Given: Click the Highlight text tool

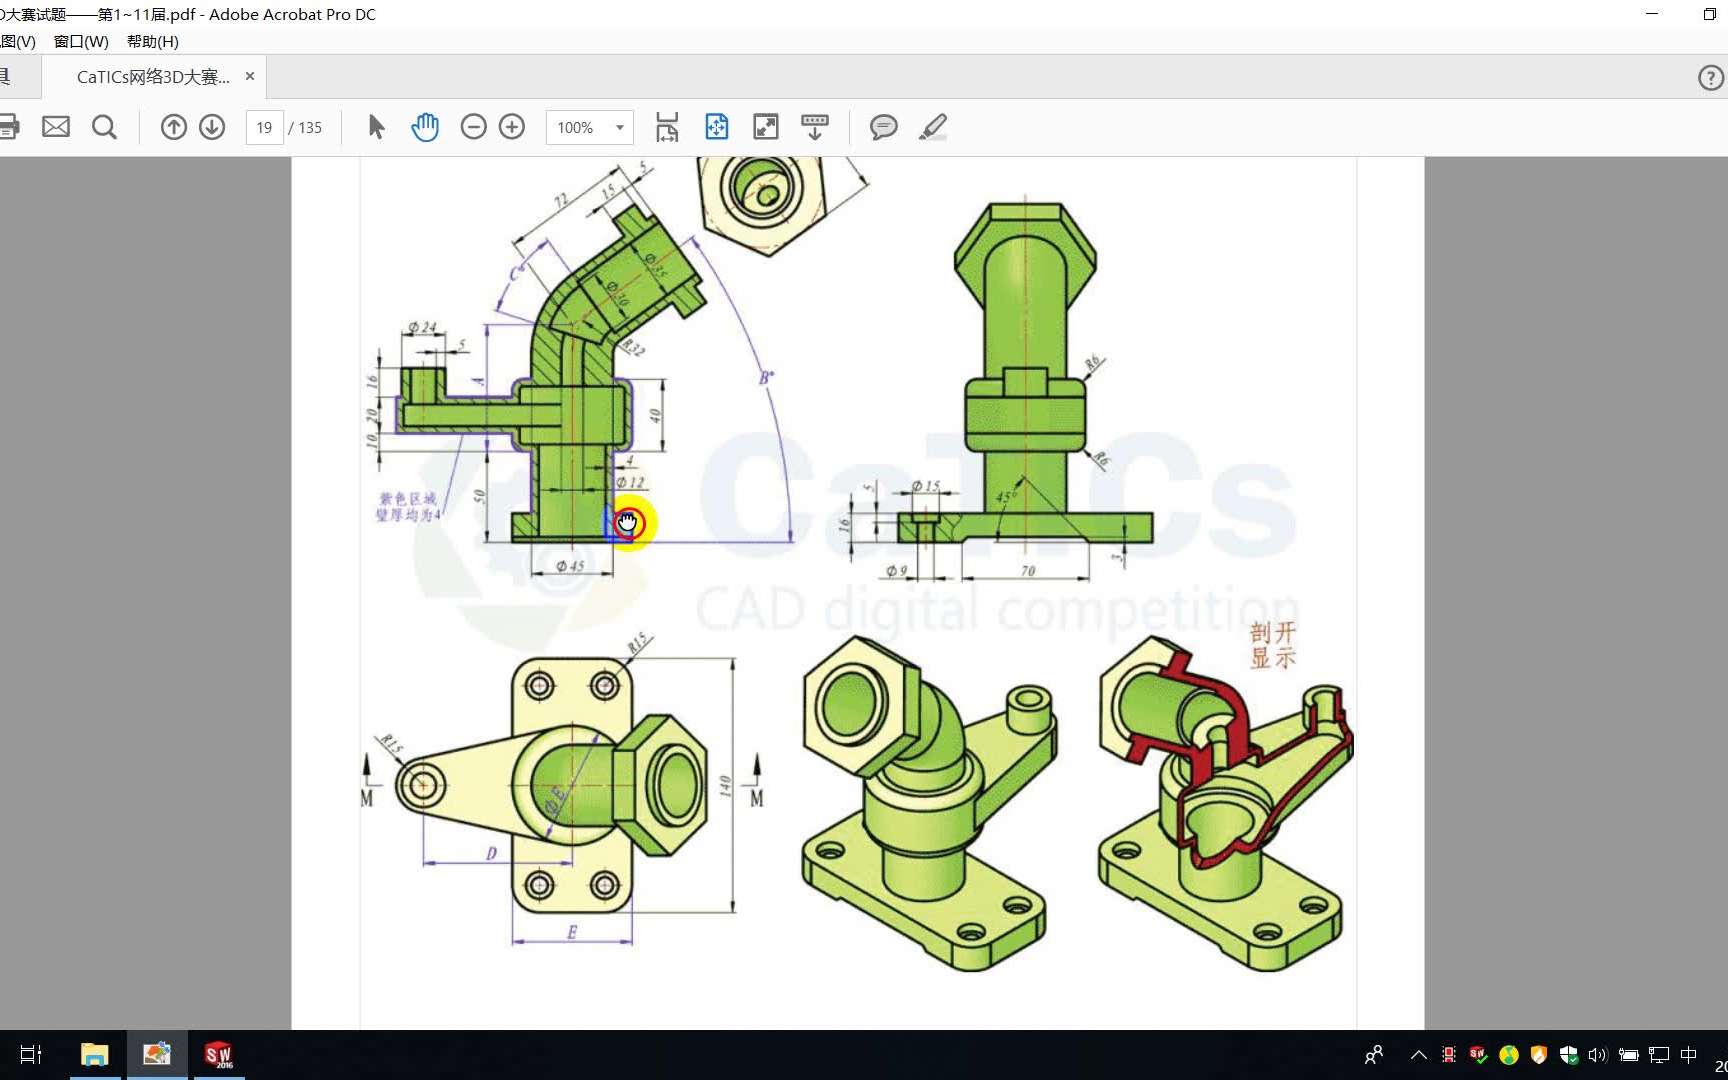Looking at the screenshot, I should 933,127.
